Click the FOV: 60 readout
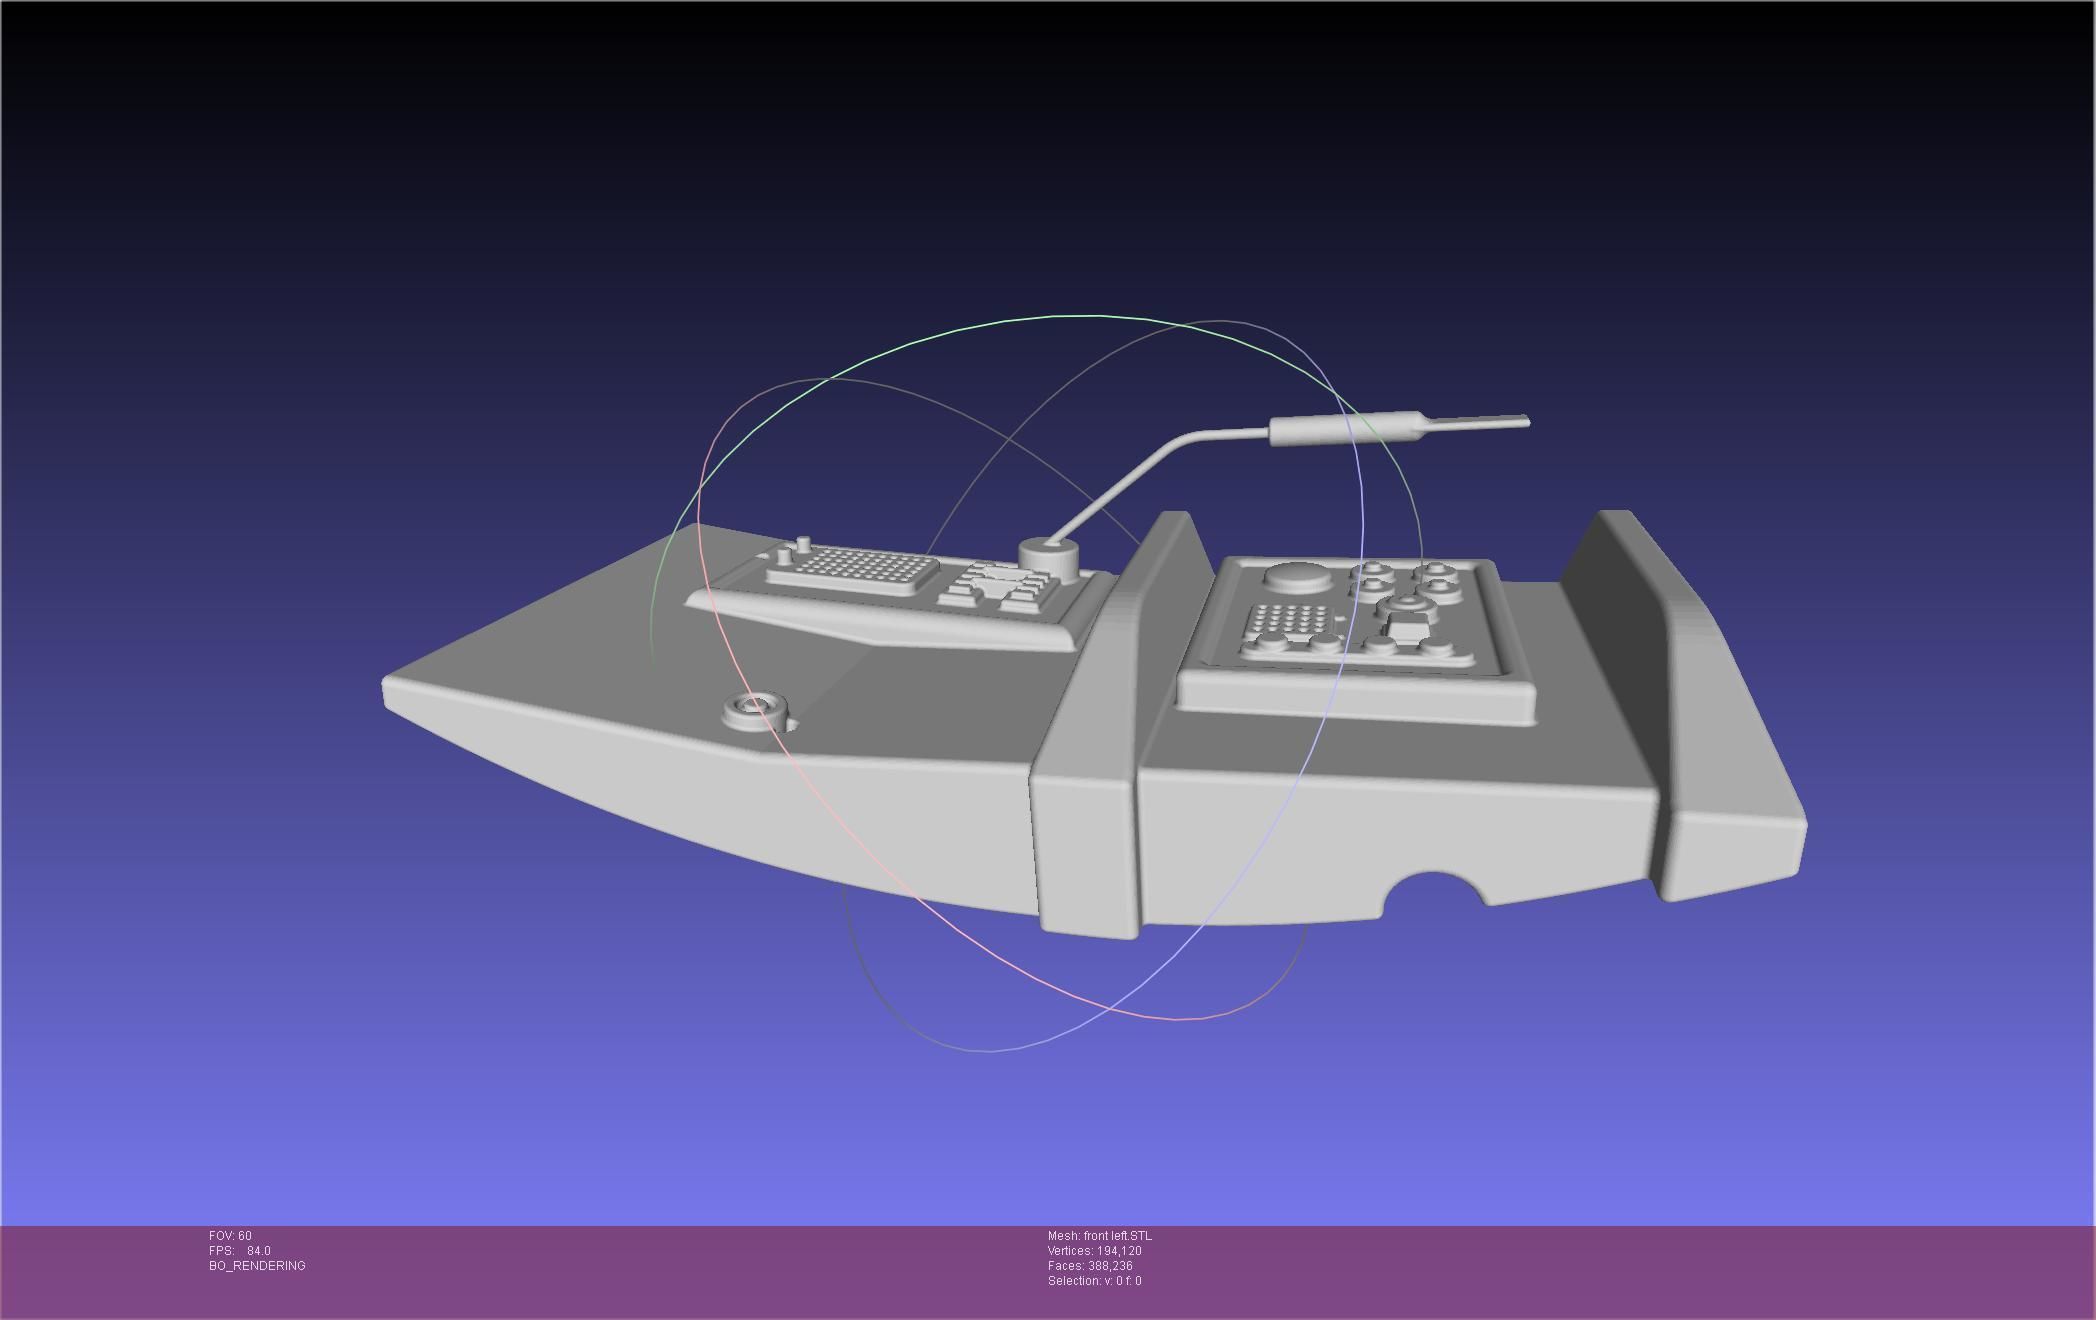The width and height of the screenshot is (2096, 1320). point(231,1236)
